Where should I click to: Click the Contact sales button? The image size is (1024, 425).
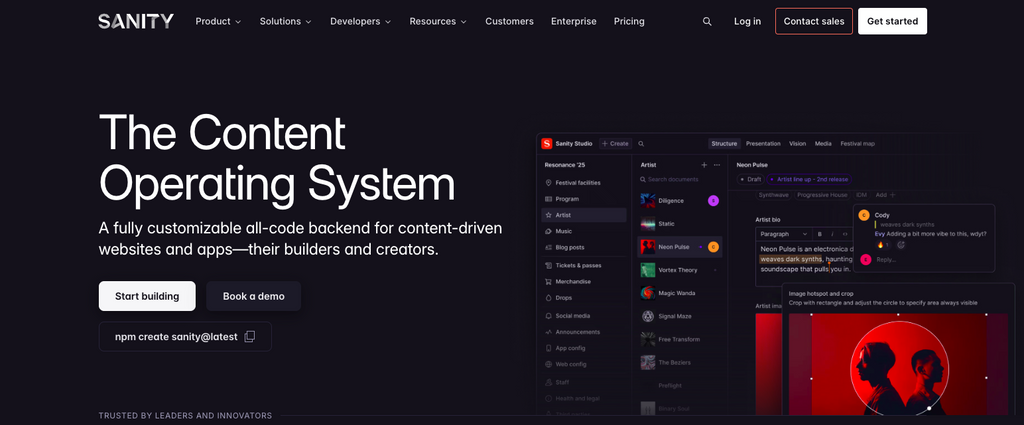(x=814, y=22)
